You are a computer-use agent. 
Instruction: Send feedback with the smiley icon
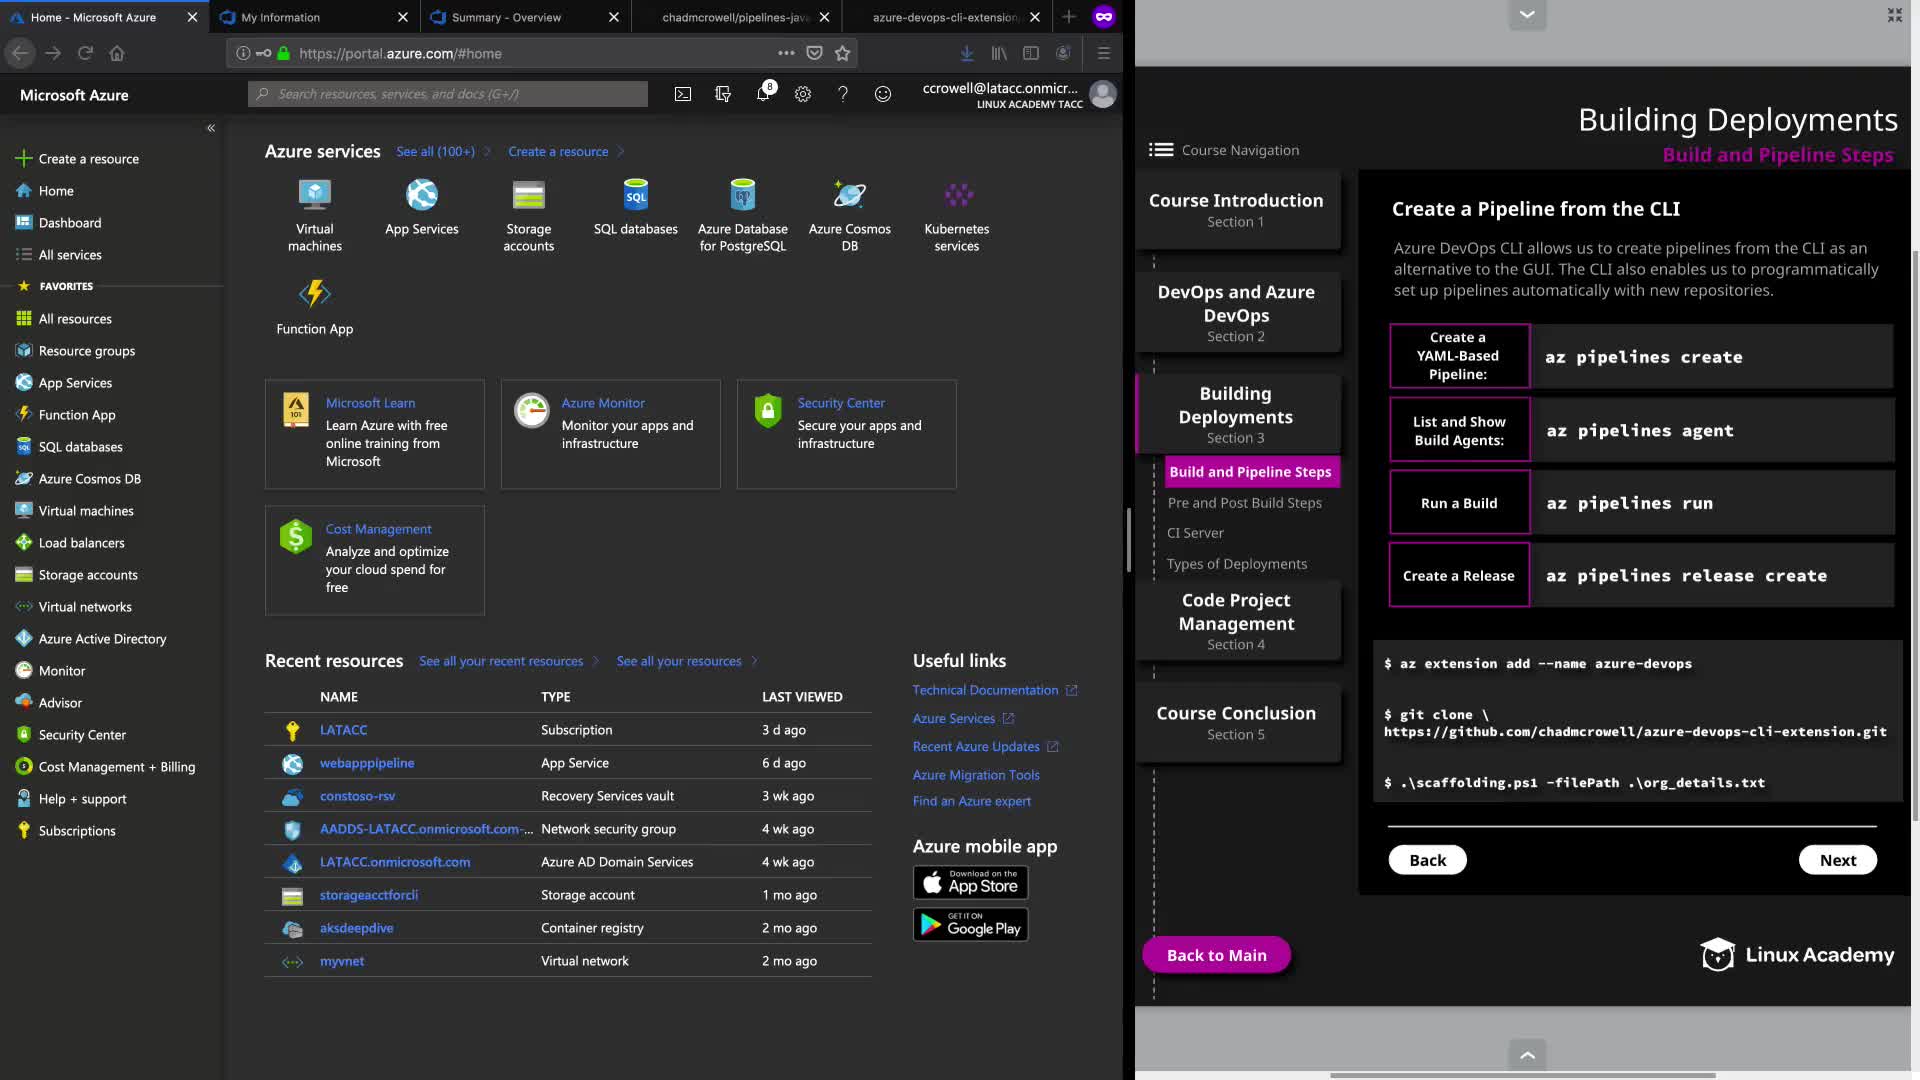[x=883, y=94]
